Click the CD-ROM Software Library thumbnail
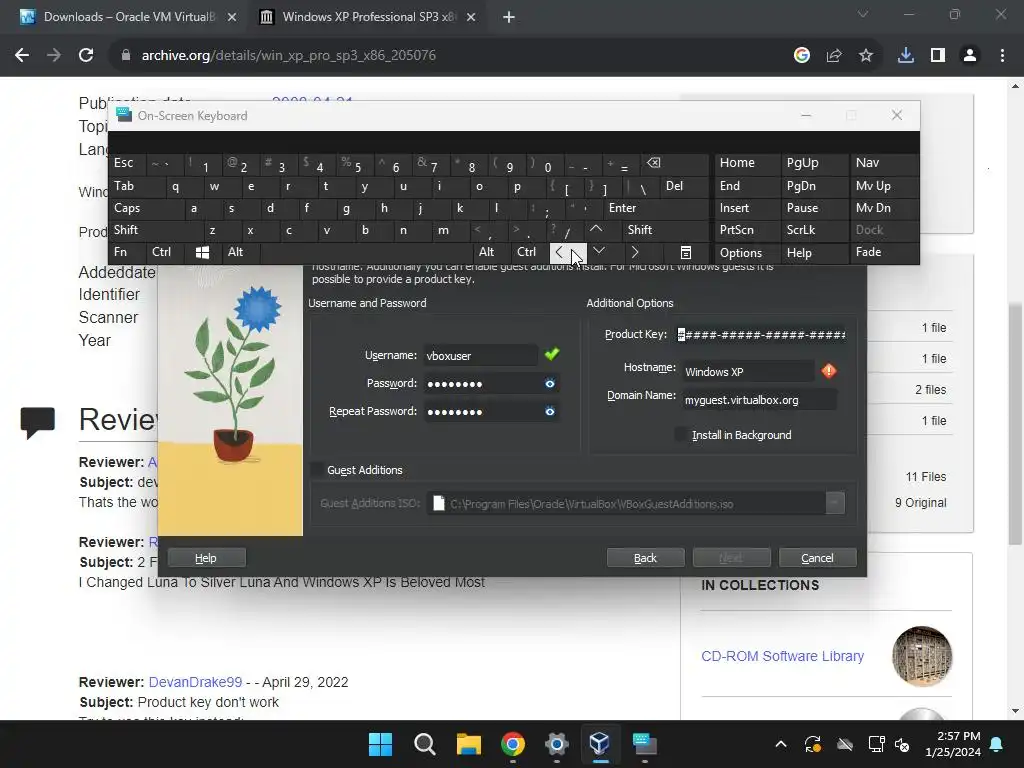1024x768 pixels. coord(922,656)
